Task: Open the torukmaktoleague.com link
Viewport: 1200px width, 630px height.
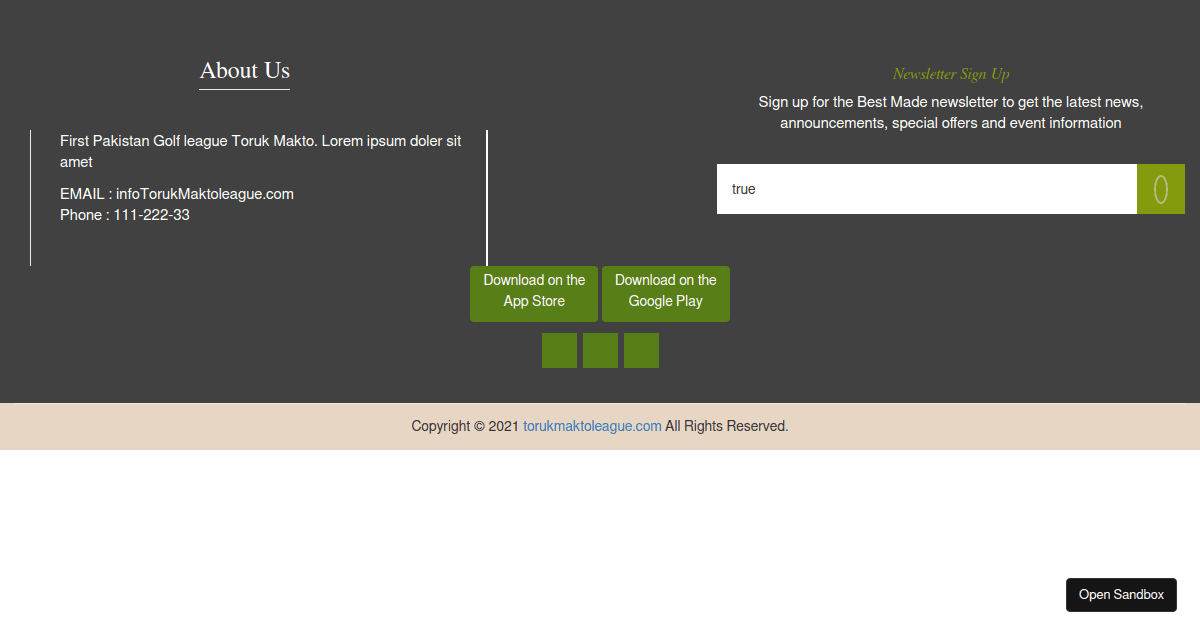Action: [592, 425]
